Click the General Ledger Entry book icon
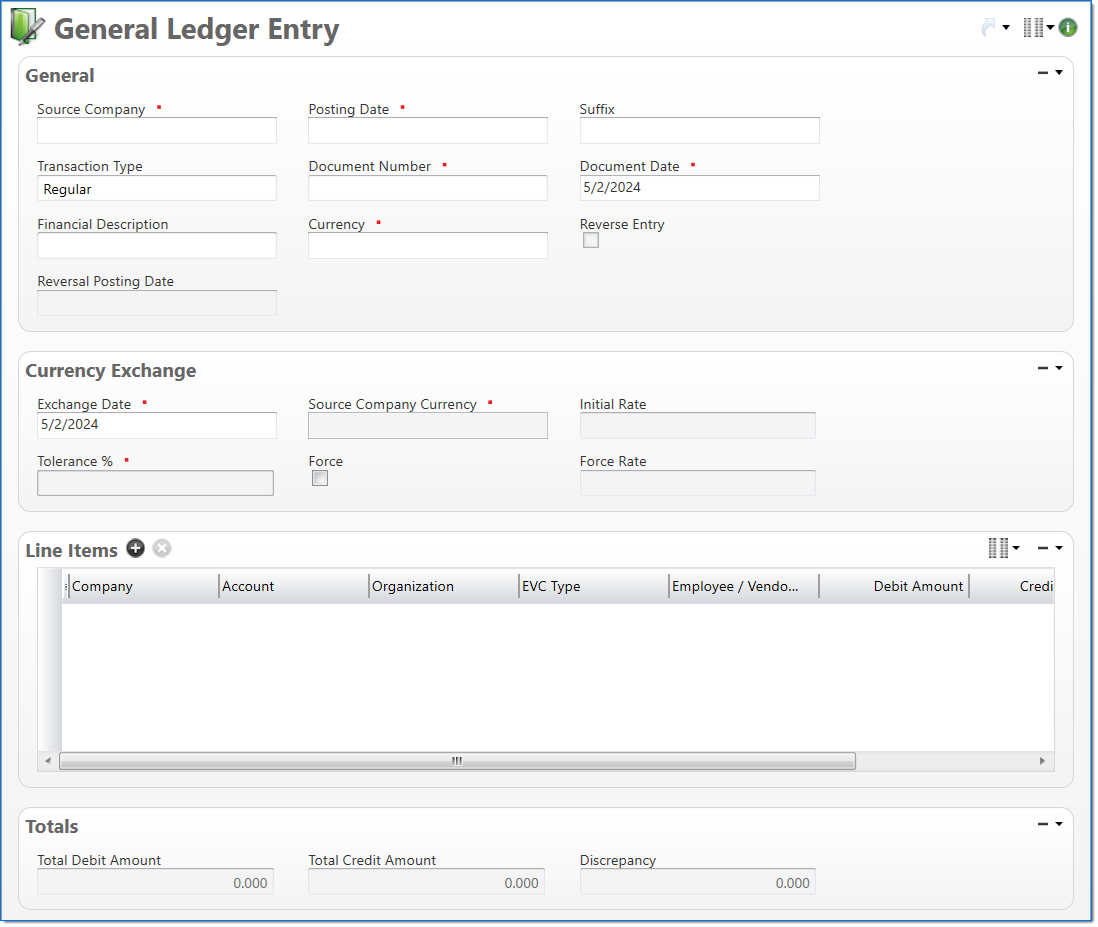1098x927 pixels. pyautogui.click(x=26, y=28)
